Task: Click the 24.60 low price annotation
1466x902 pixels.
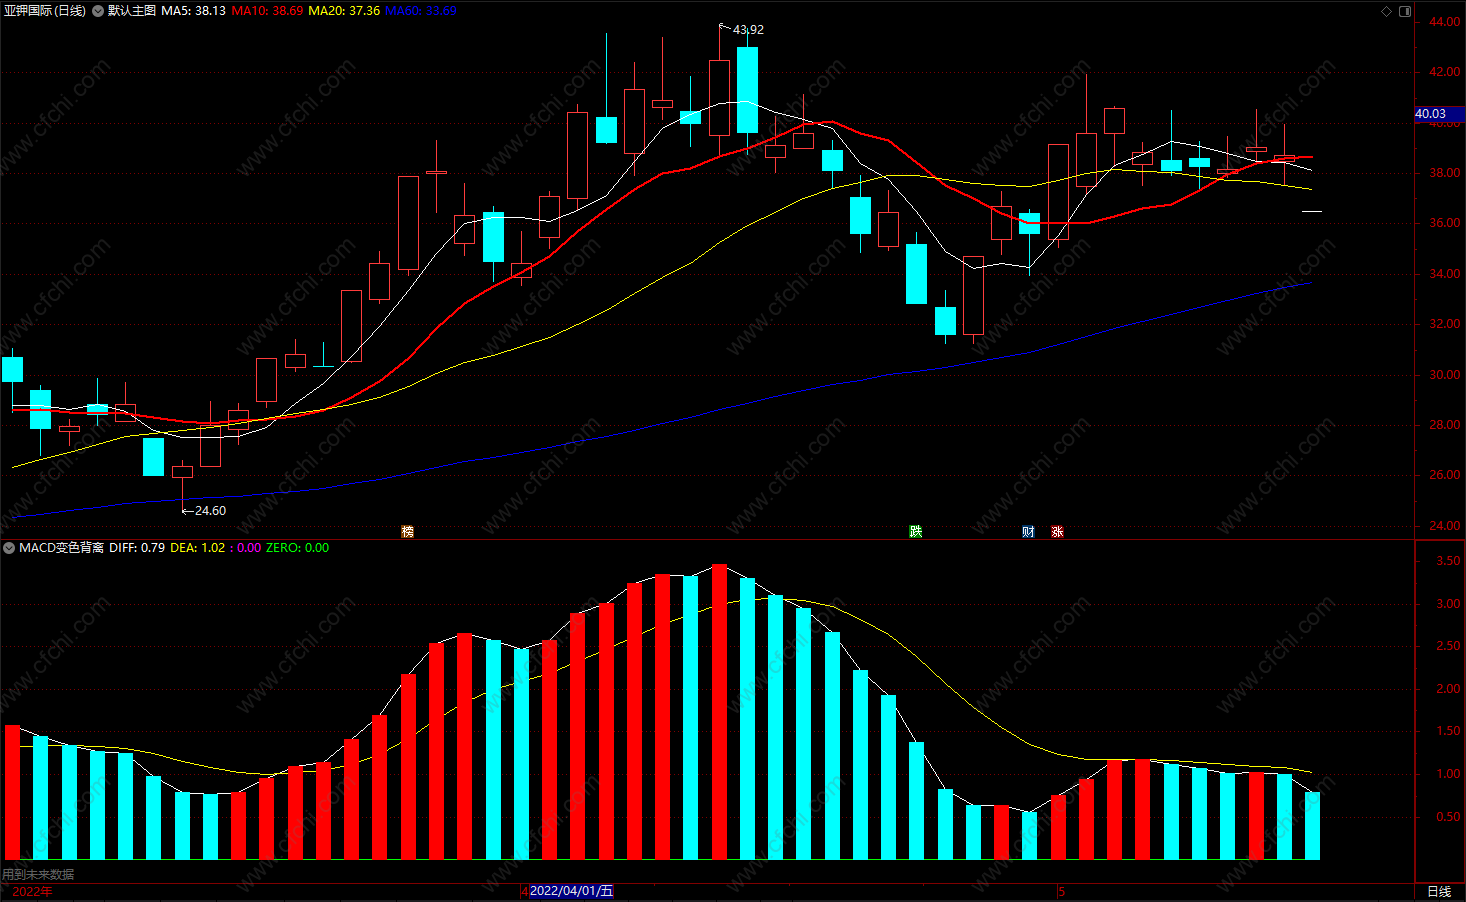Action: coord(210,511)
